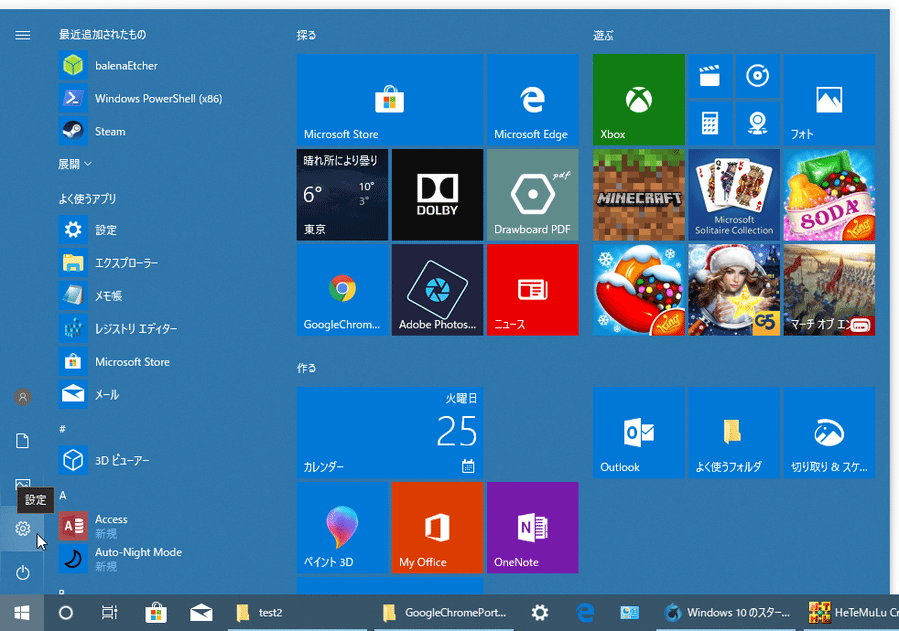Click the 探る tile group heading
The height and width of the screenshot is (631, 899).
(x=306, y=36)
